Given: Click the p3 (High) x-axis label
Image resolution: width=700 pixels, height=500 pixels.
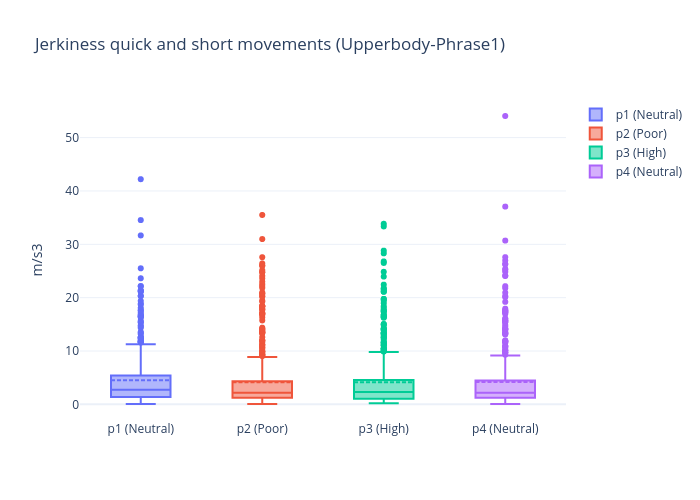Looking at the screenshot, I should (x=383, y=429).
